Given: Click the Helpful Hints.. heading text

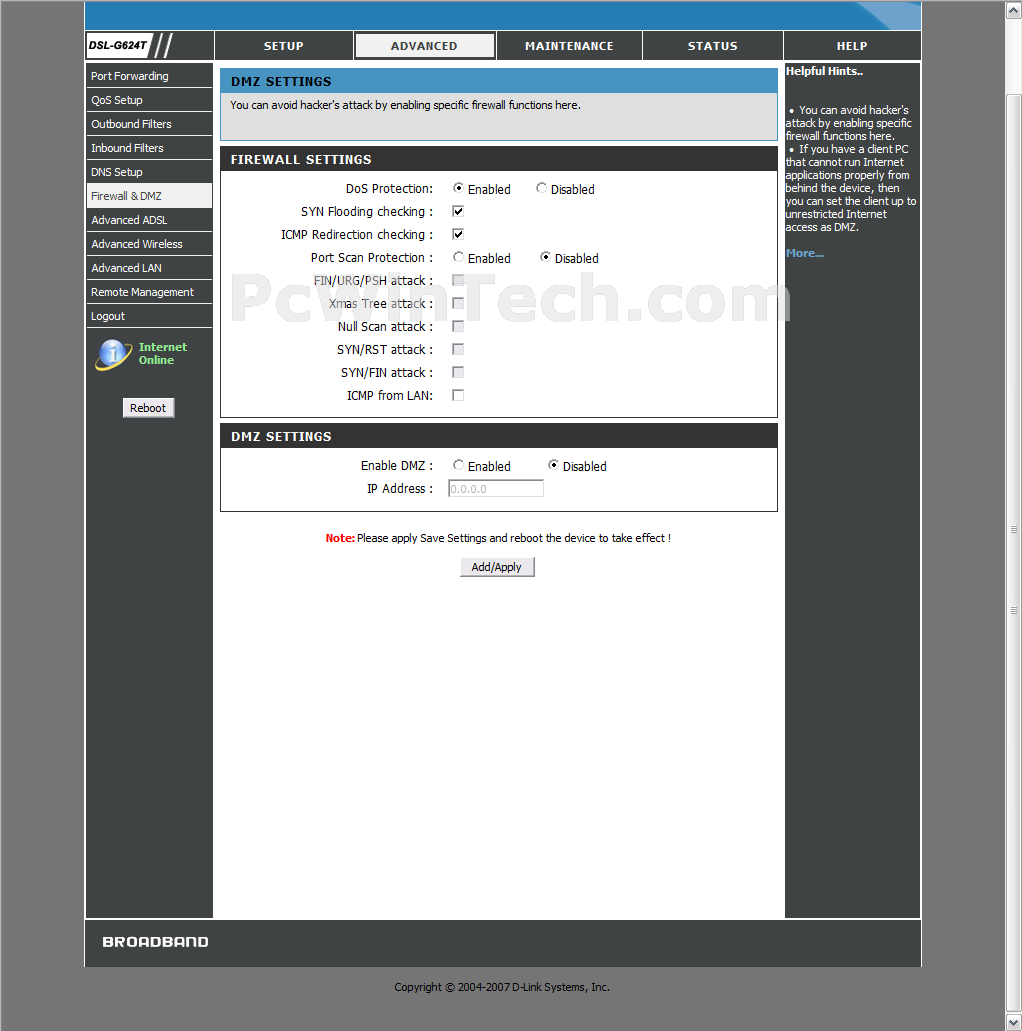Looking at the screenshot, I should pyautogui.click(x=824, y=71).
